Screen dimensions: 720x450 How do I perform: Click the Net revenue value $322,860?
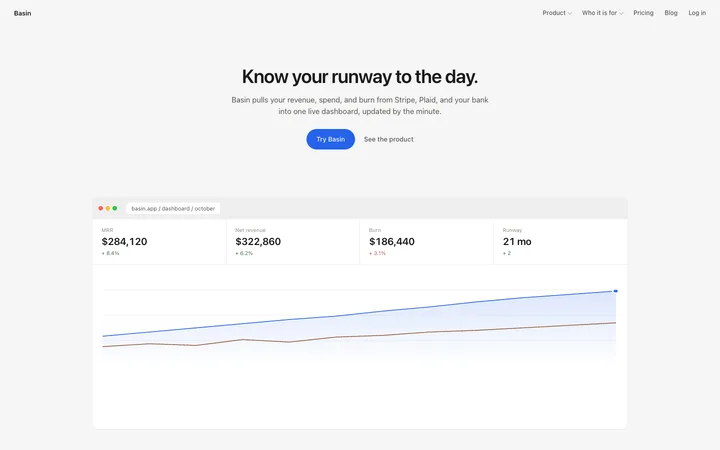tap(258, 242)
